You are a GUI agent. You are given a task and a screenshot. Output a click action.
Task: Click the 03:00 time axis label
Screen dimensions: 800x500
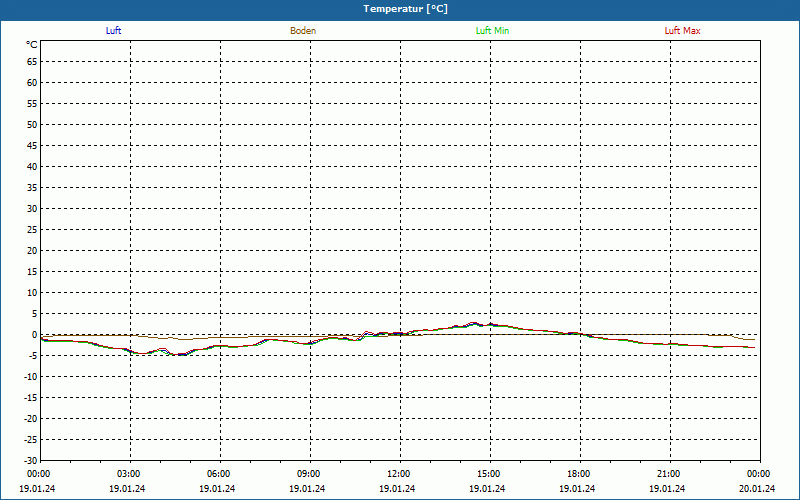[x=129, y=474]
